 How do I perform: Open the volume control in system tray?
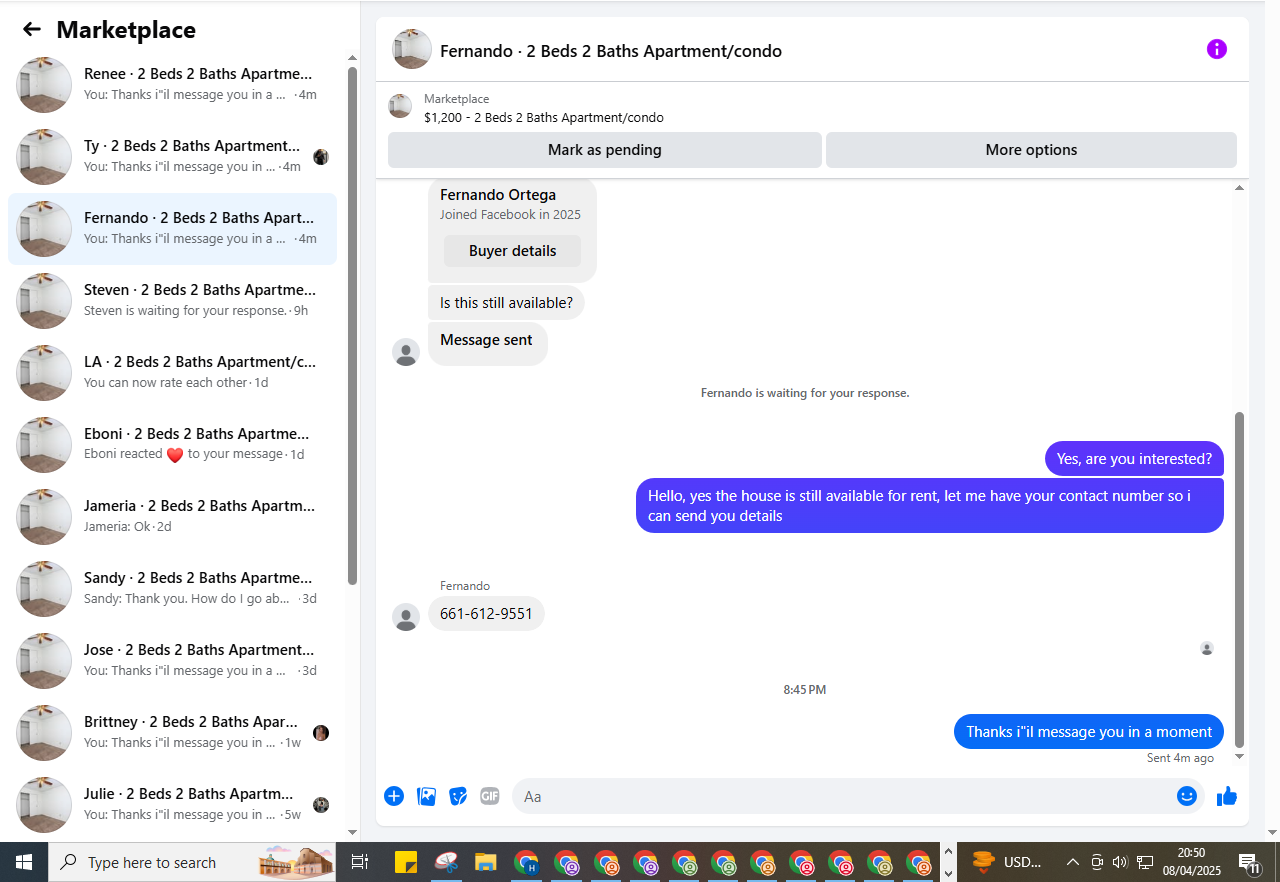pos(1120,862)
